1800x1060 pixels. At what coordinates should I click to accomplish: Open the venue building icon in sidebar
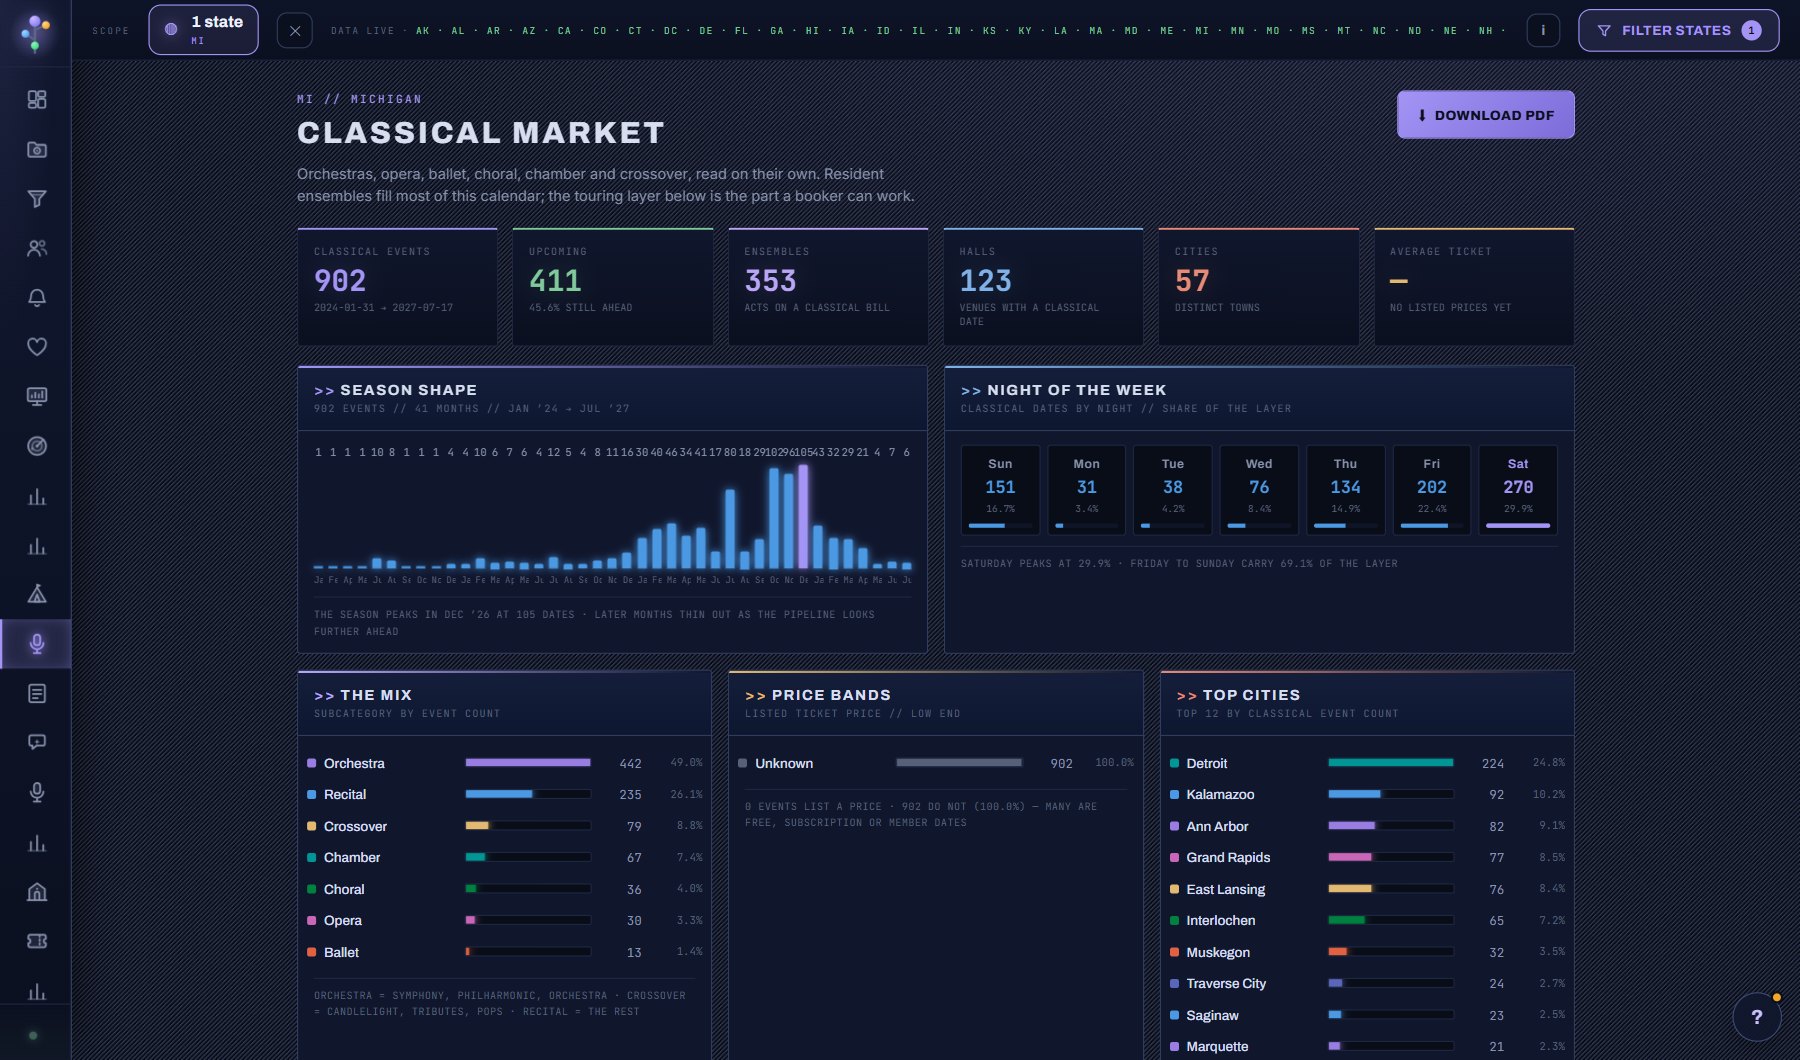click(37, 891)
